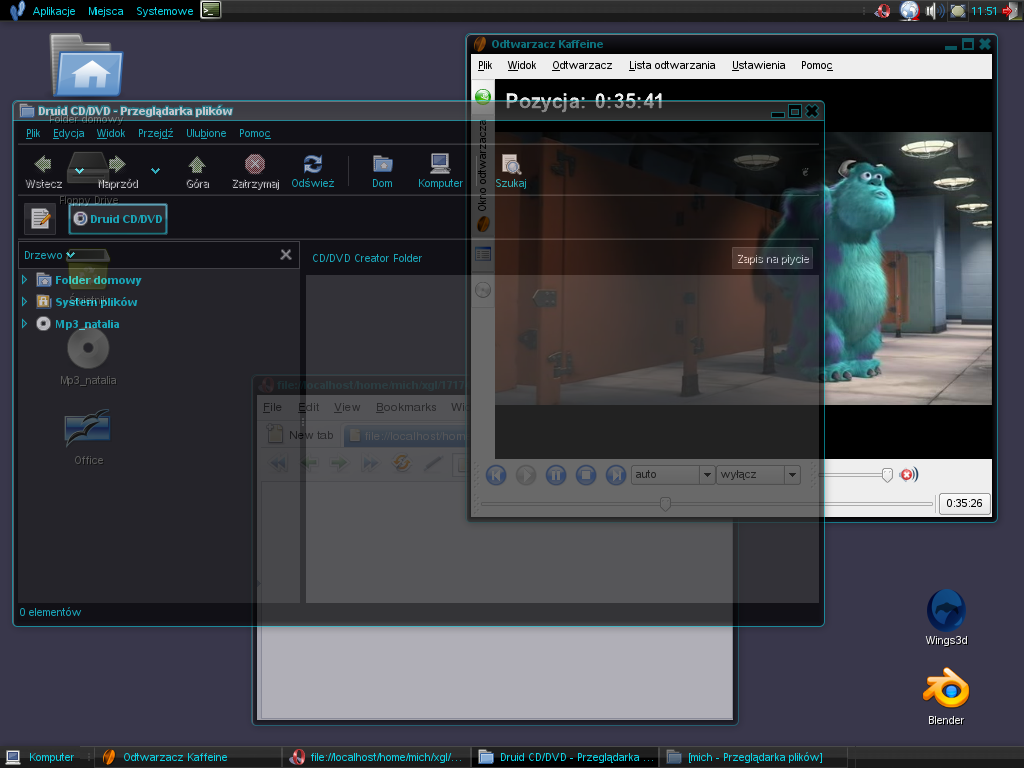This screenshot has width=1024, height=768.
Task: Toggle the text location entry pencil button
Action: pos(40,218)
